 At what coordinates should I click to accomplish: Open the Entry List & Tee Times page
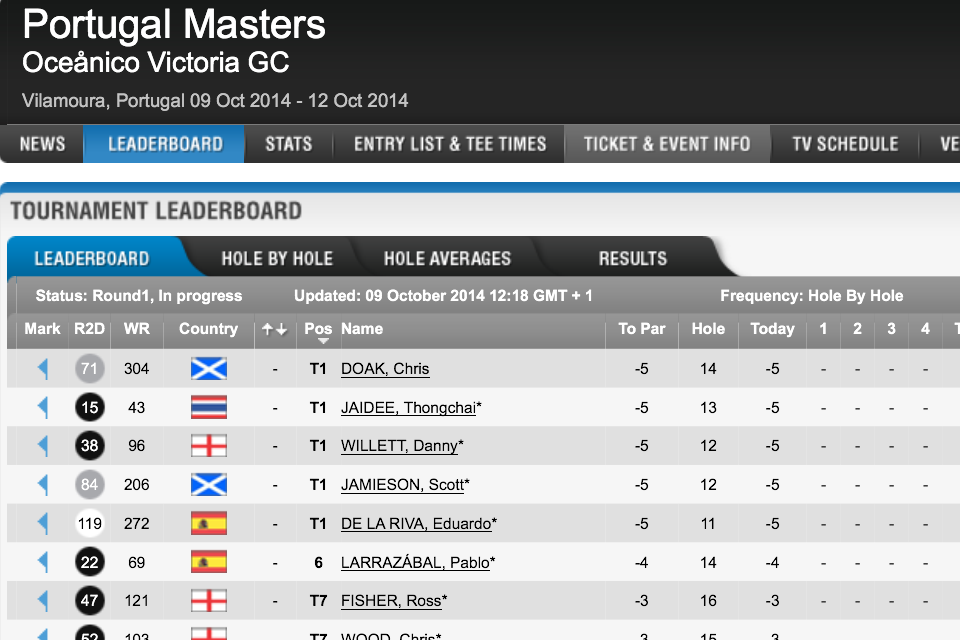click(x=450, y=144)
